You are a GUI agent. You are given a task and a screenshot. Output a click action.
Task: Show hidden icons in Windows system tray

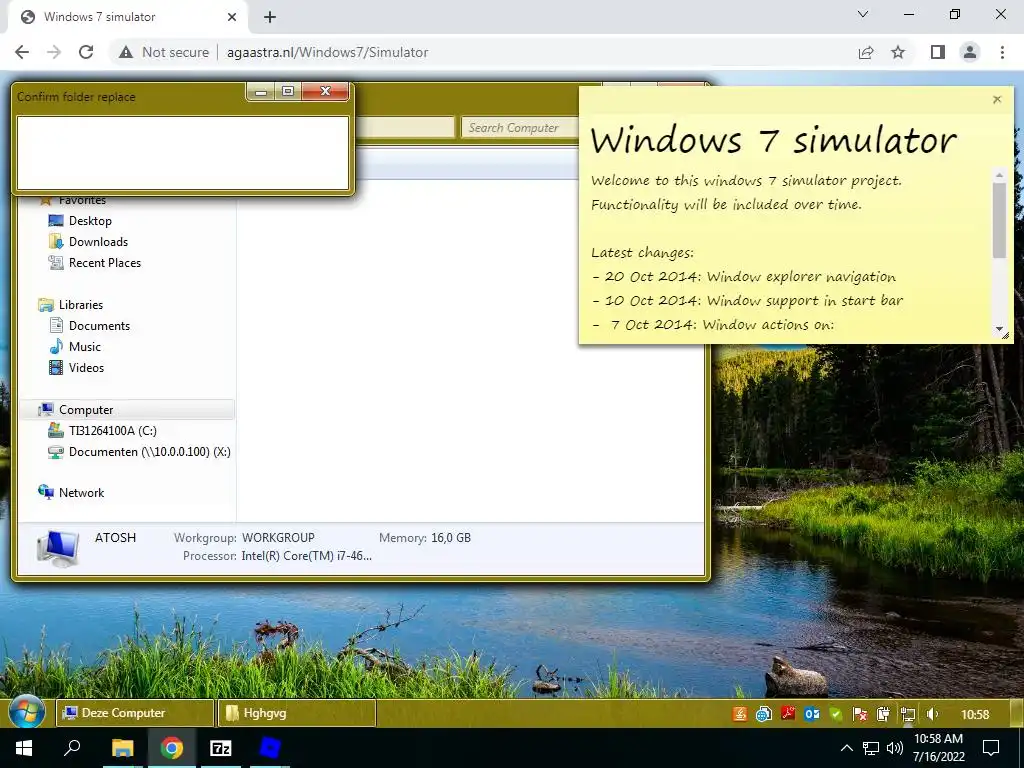click(x=846, y=748)
